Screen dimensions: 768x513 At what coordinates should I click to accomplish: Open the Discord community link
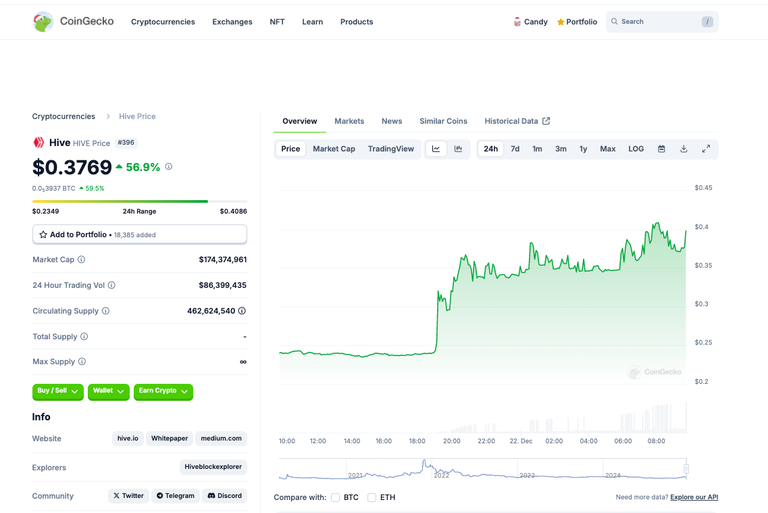tap(225, 496)
